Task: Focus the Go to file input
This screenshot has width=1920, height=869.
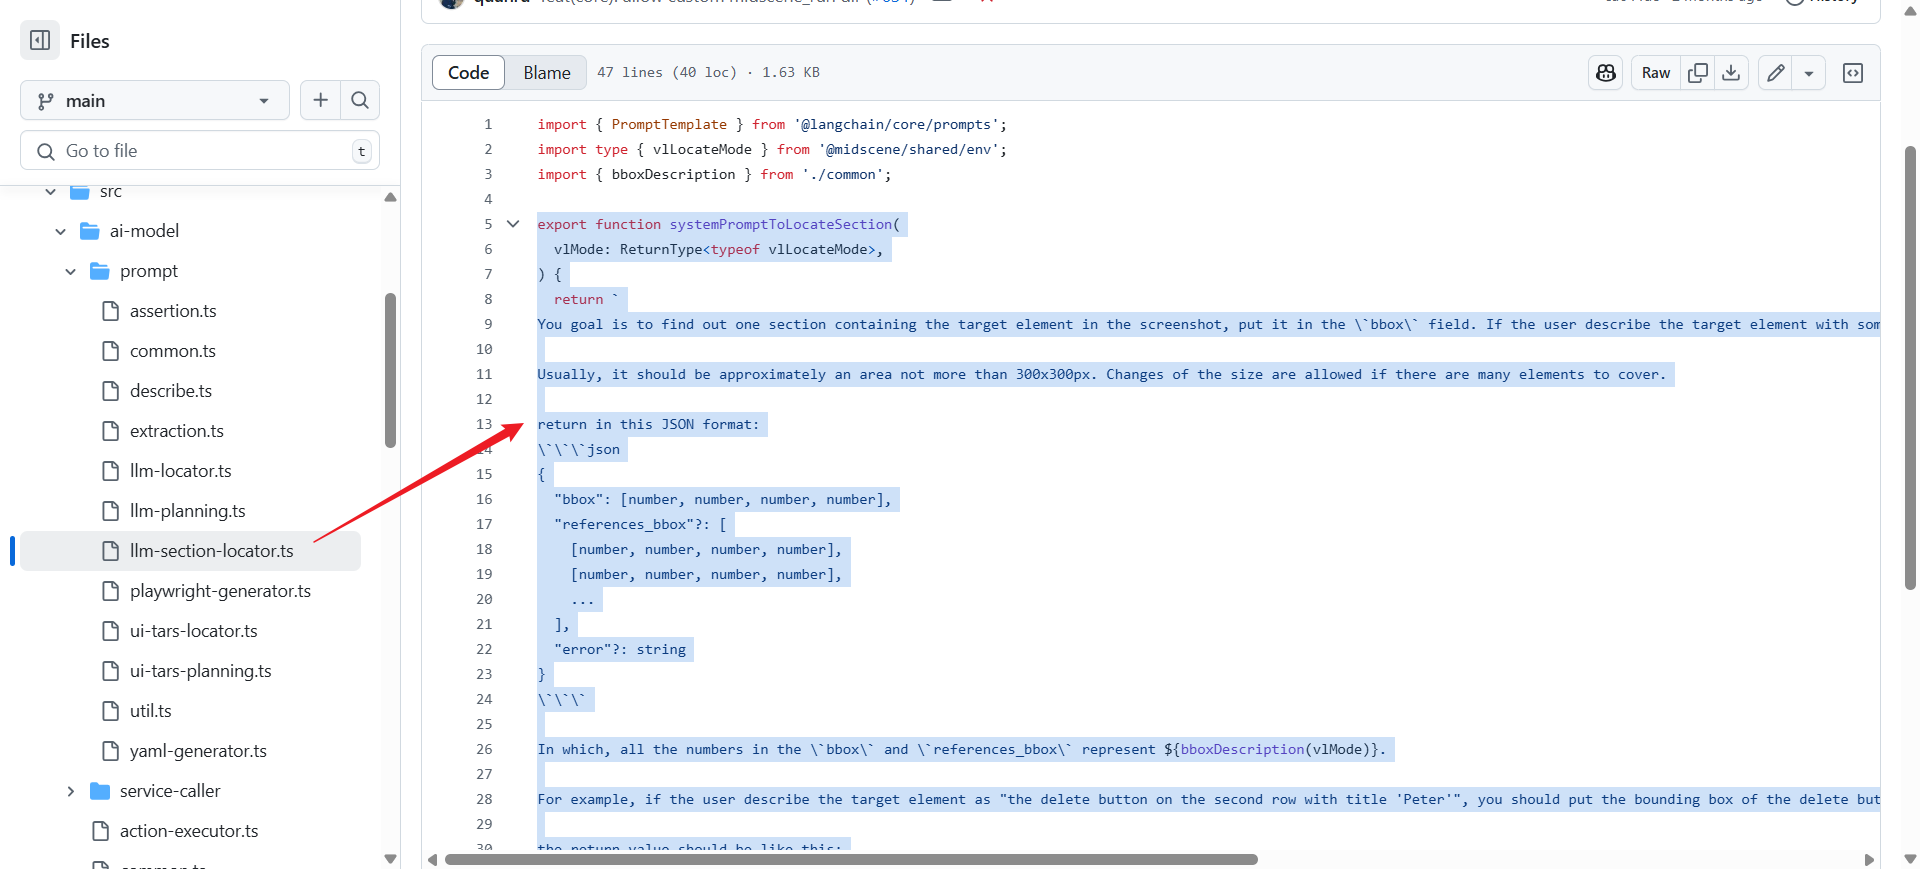Action: (x=200, y=151)
